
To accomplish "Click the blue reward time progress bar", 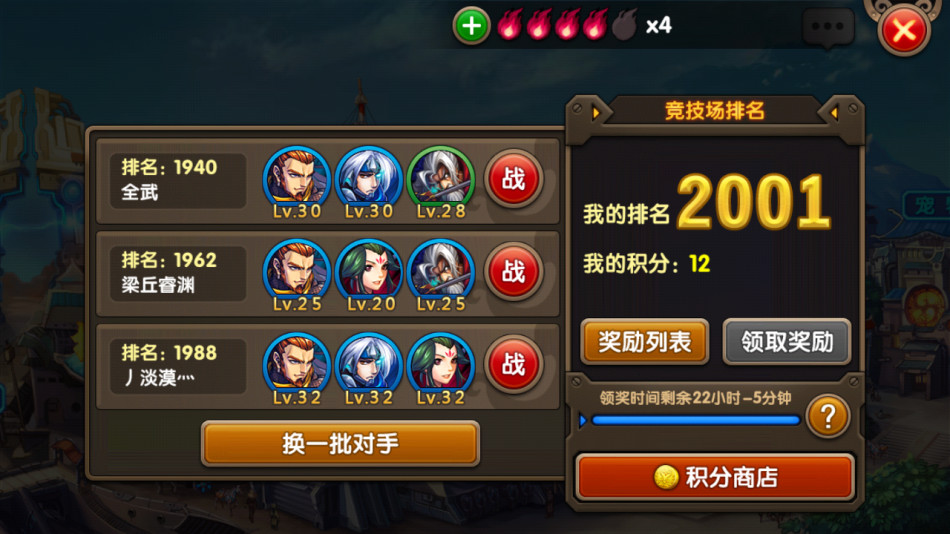I will [696, 420].
